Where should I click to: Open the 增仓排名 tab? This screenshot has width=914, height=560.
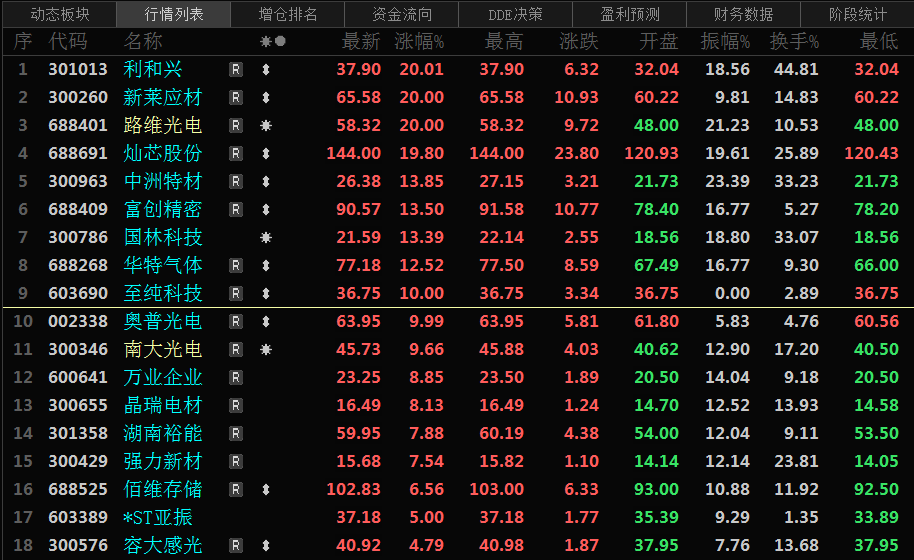(x=288, y=14)
